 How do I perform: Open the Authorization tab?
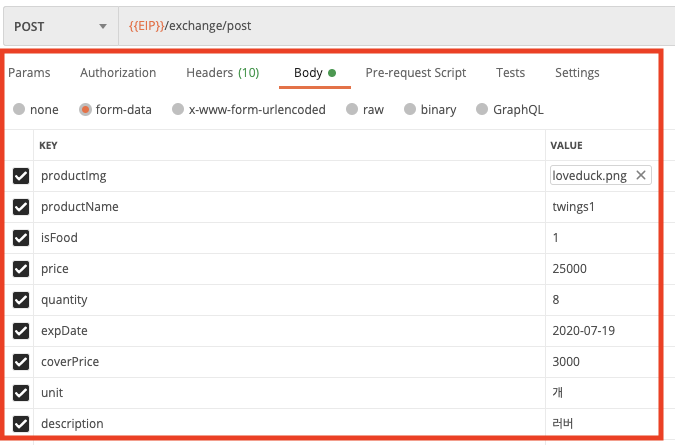tap(118, 73)
